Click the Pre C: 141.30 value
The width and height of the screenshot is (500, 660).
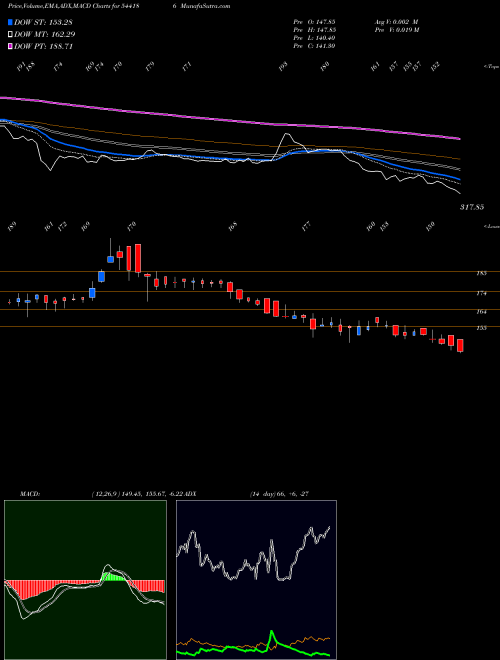coord(314,46)
